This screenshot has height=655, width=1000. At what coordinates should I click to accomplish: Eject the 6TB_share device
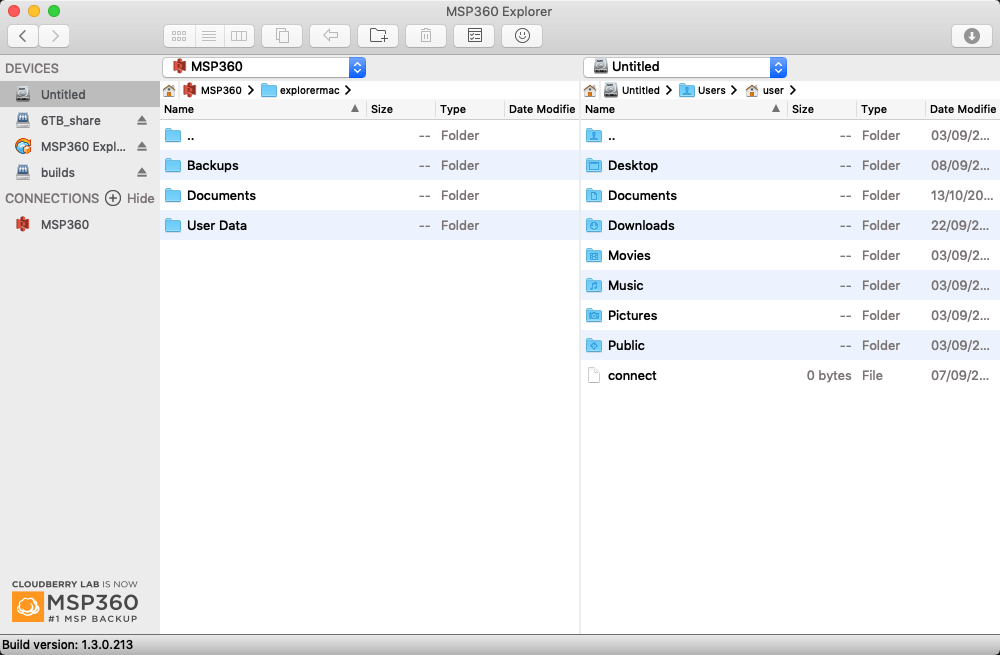coord(142,121)
